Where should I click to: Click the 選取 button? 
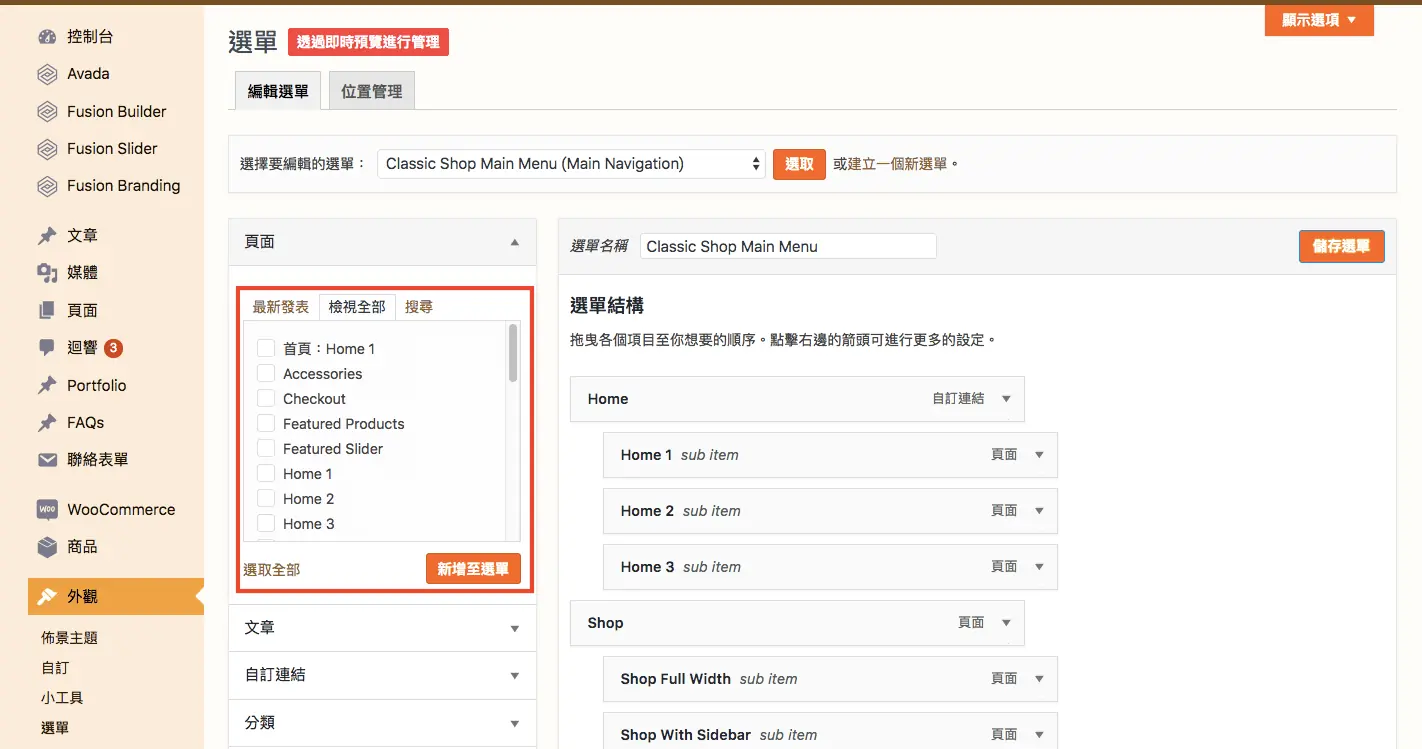point(799,164)
